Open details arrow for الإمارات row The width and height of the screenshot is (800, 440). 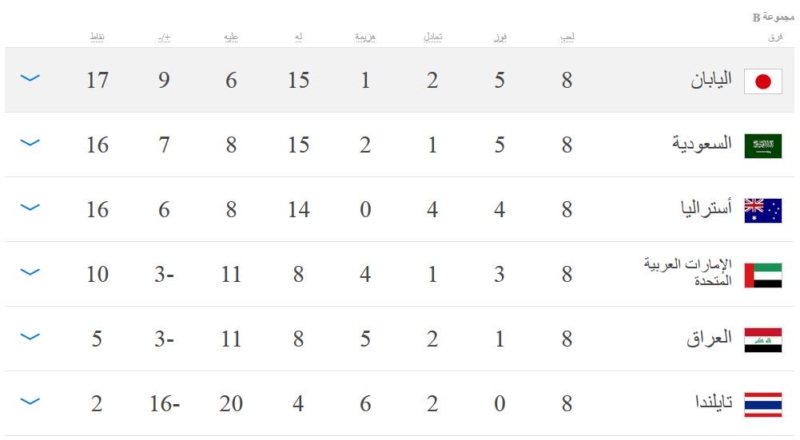(30, 272)
